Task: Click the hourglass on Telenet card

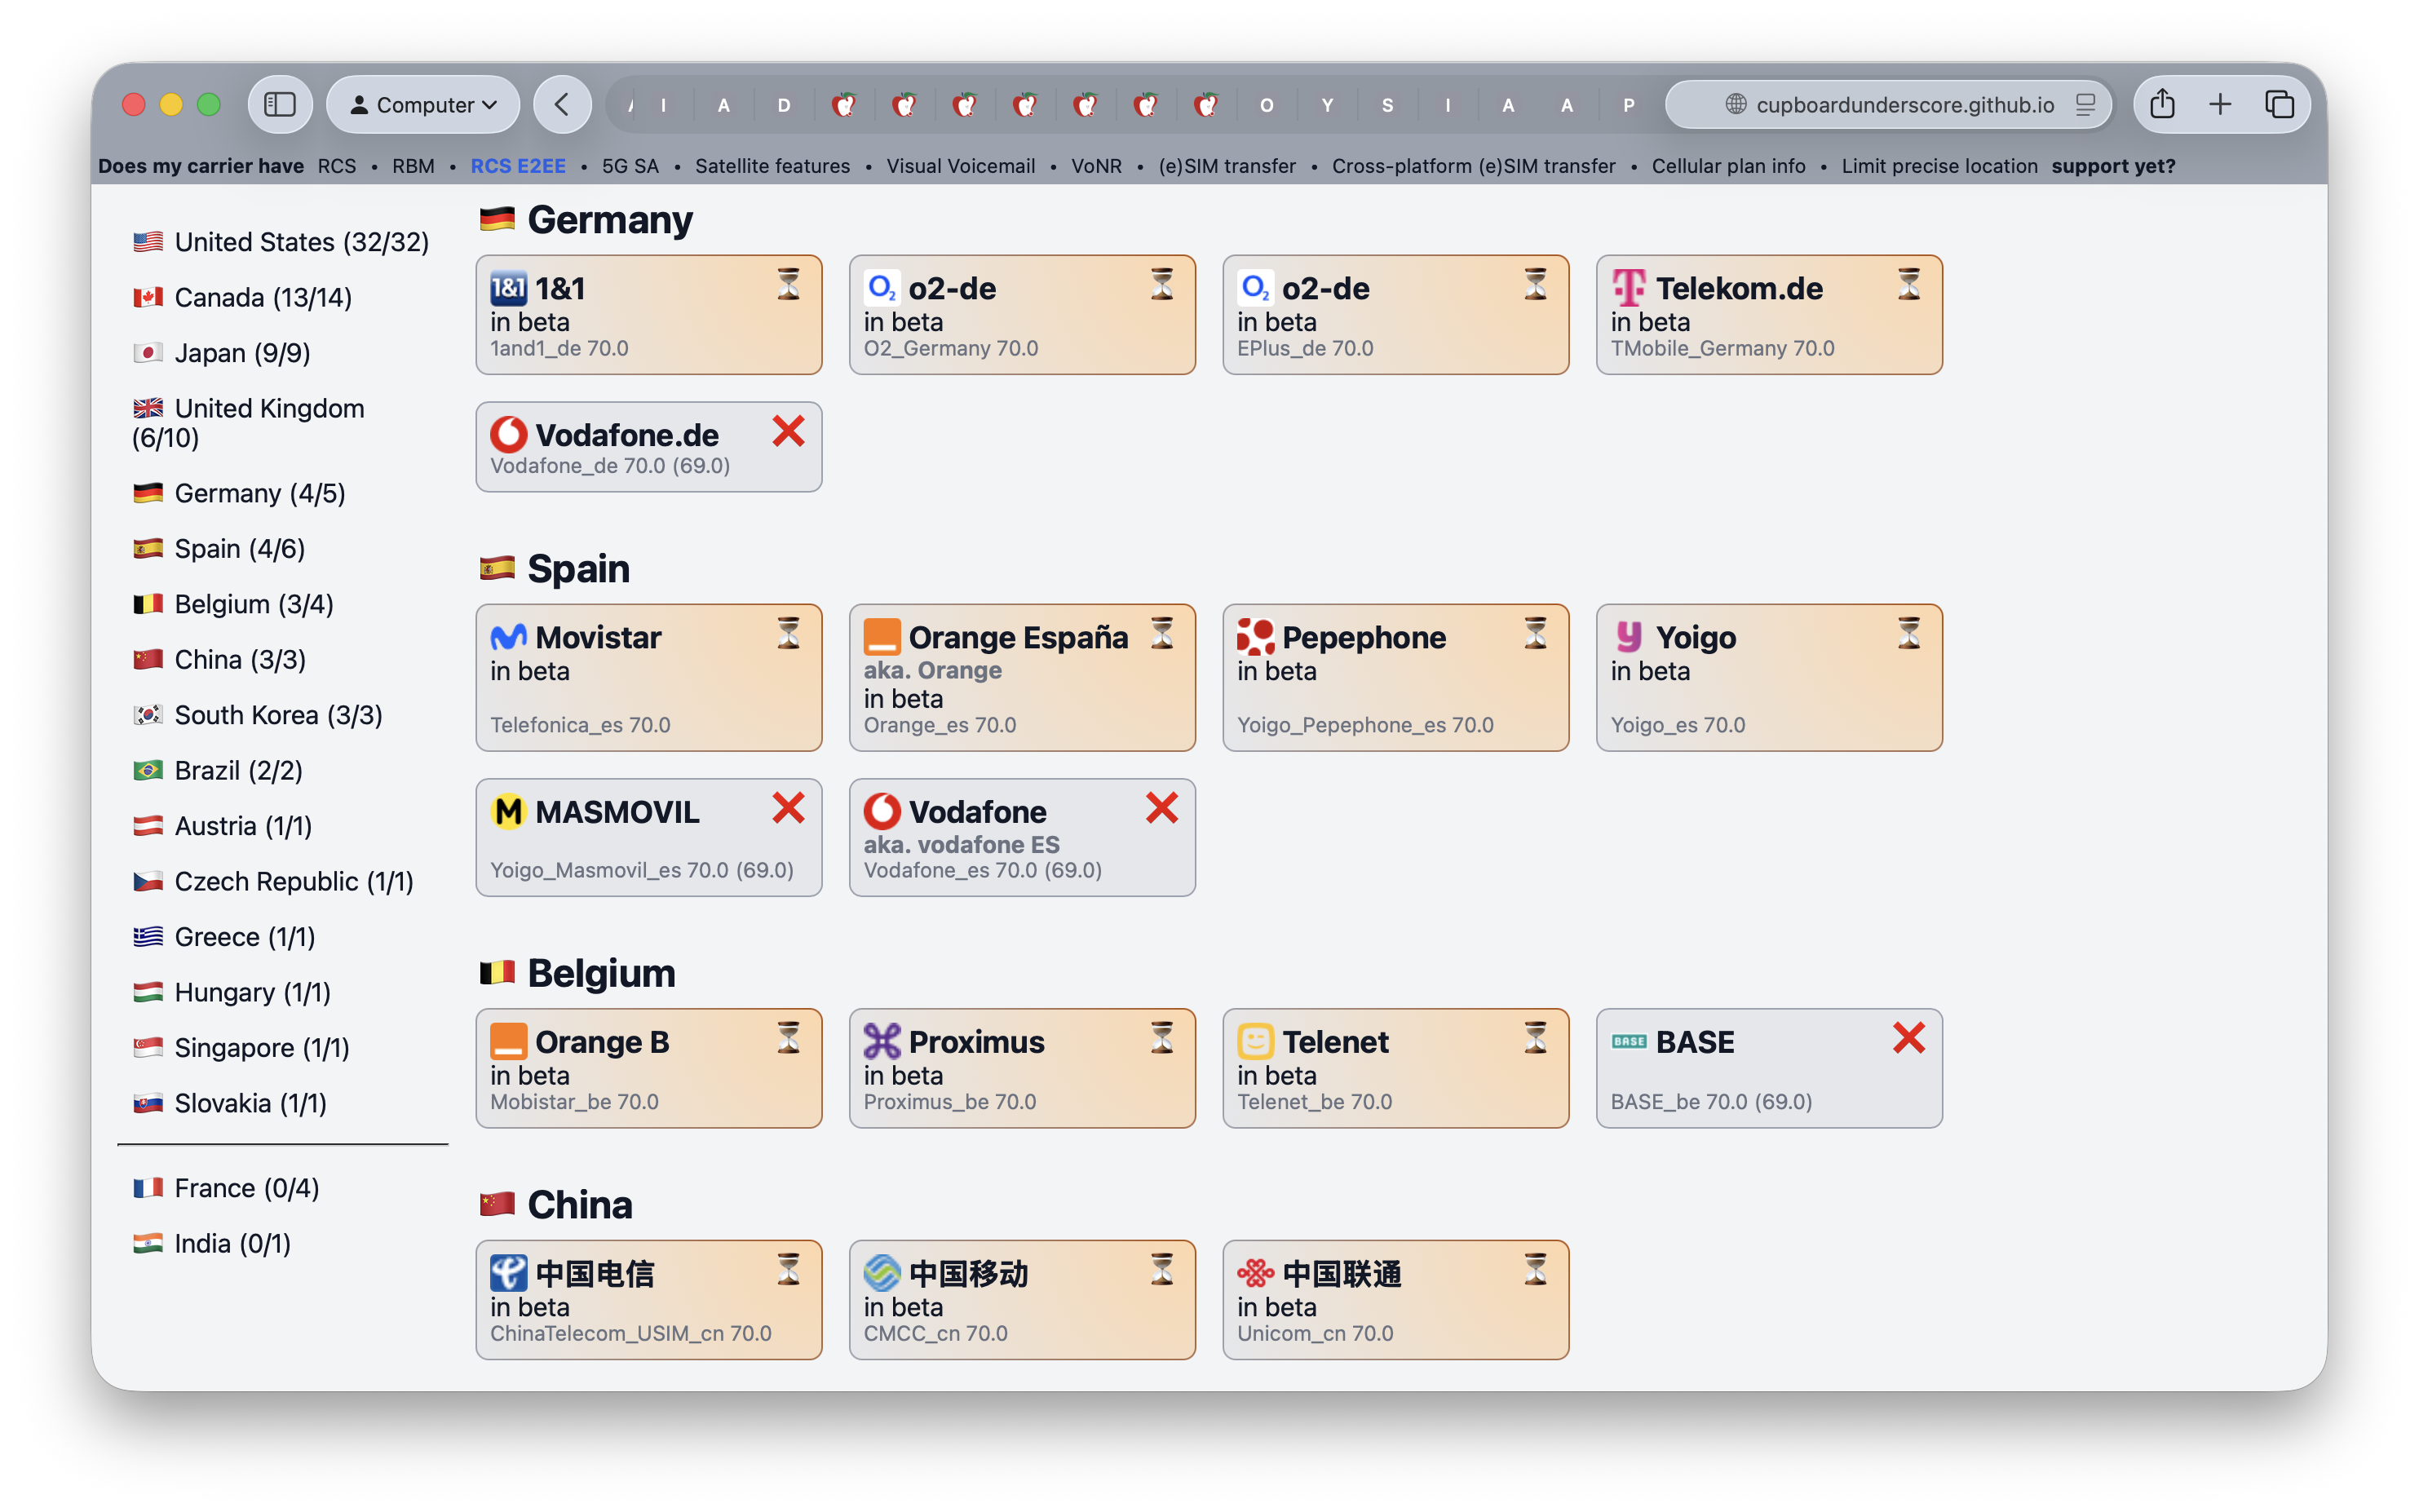Action: pos(1536,1038)
